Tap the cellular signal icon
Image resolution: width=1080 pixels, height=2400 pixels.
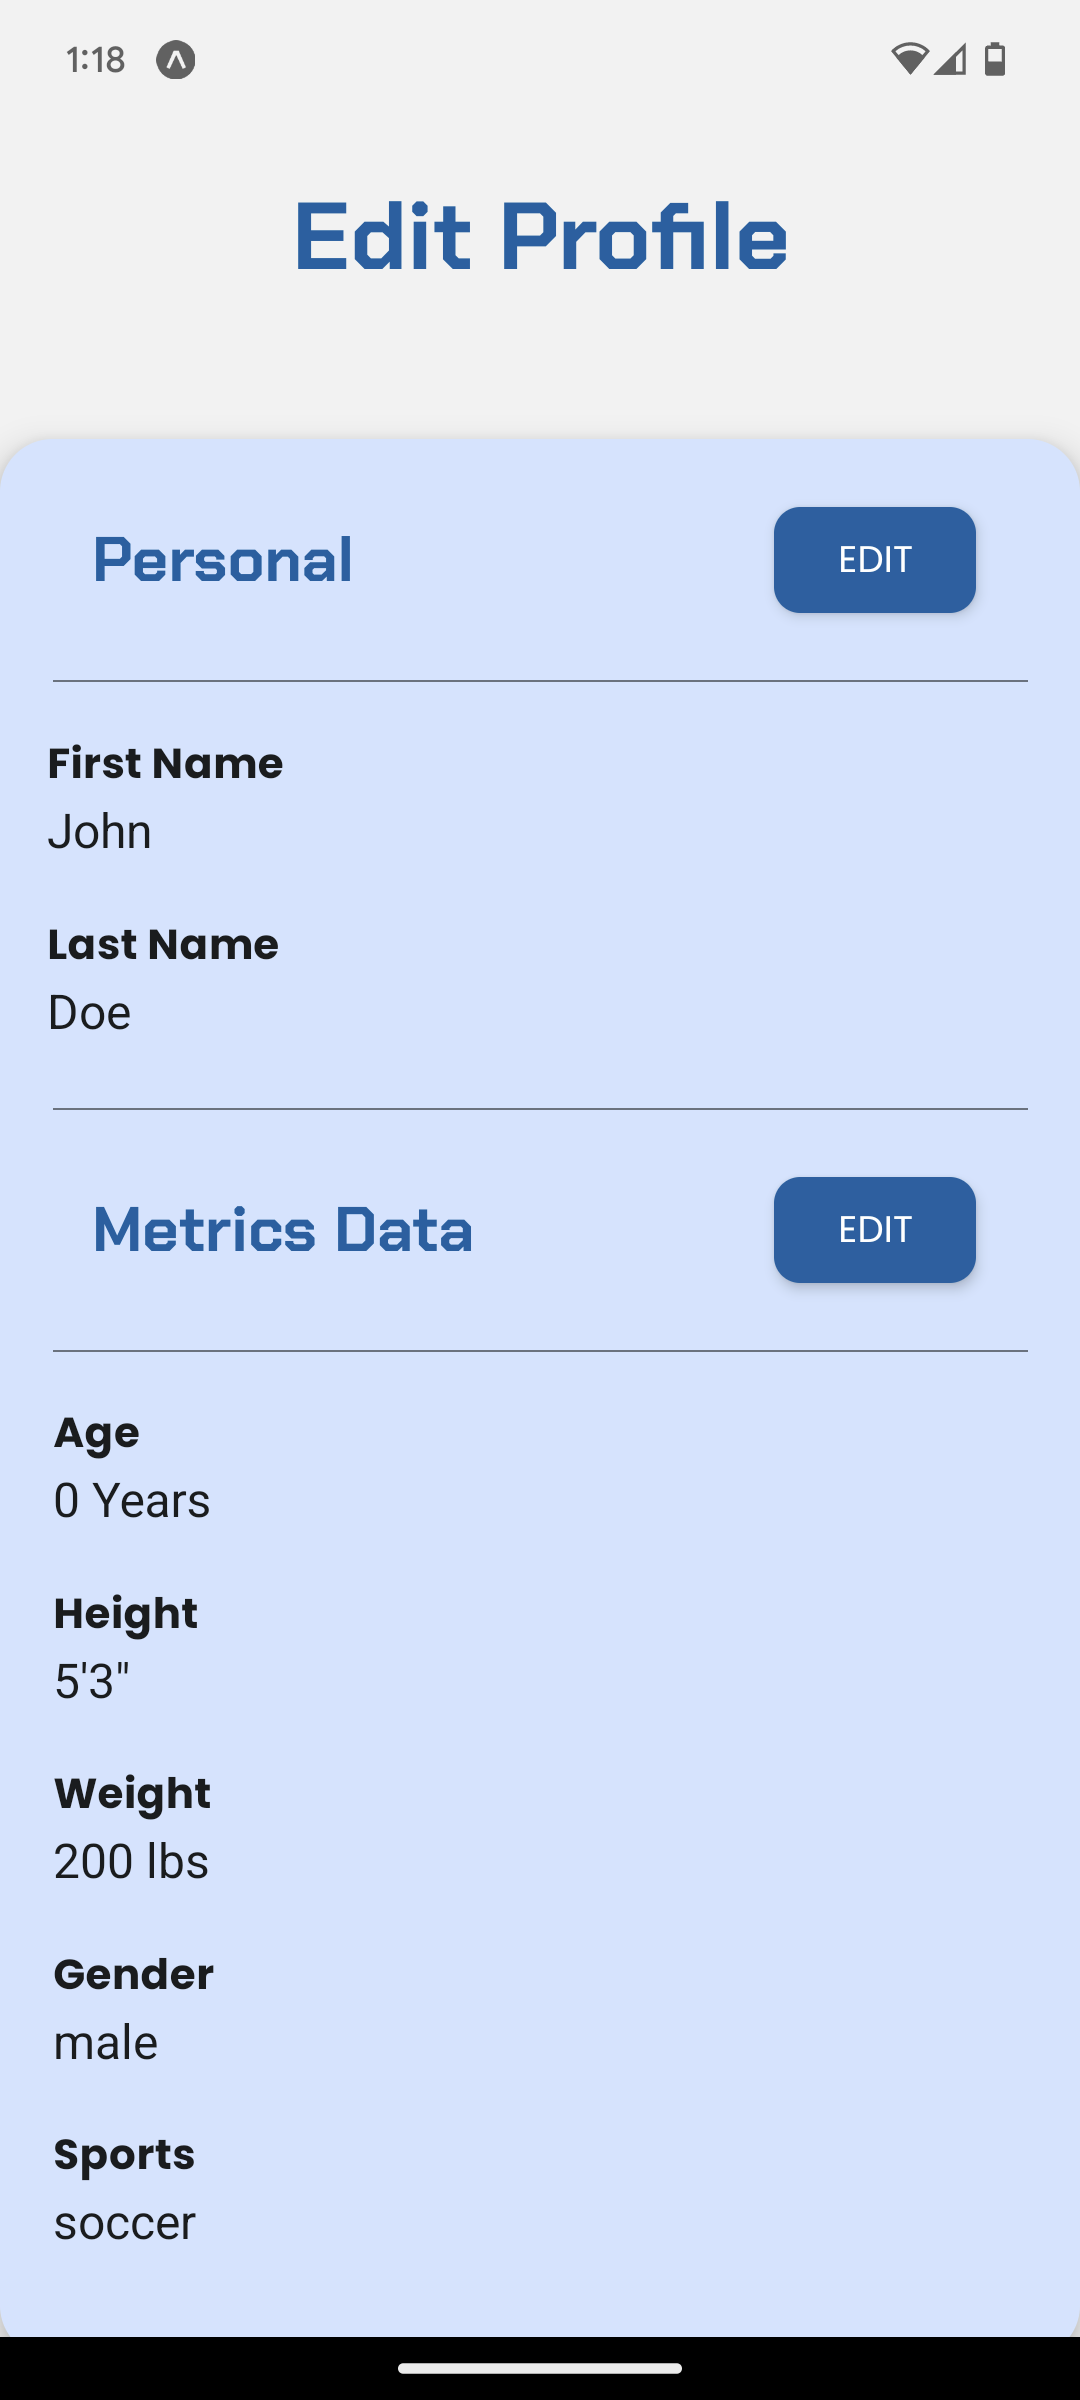tap(951, 60)
